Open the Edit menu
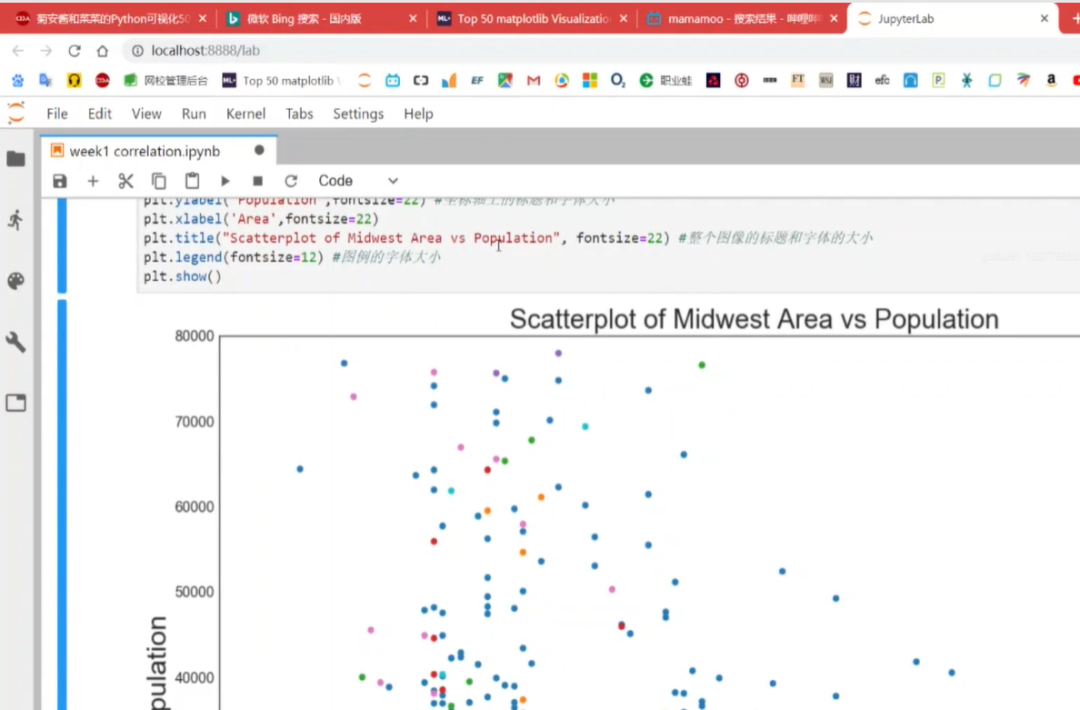 click(100, 114)
